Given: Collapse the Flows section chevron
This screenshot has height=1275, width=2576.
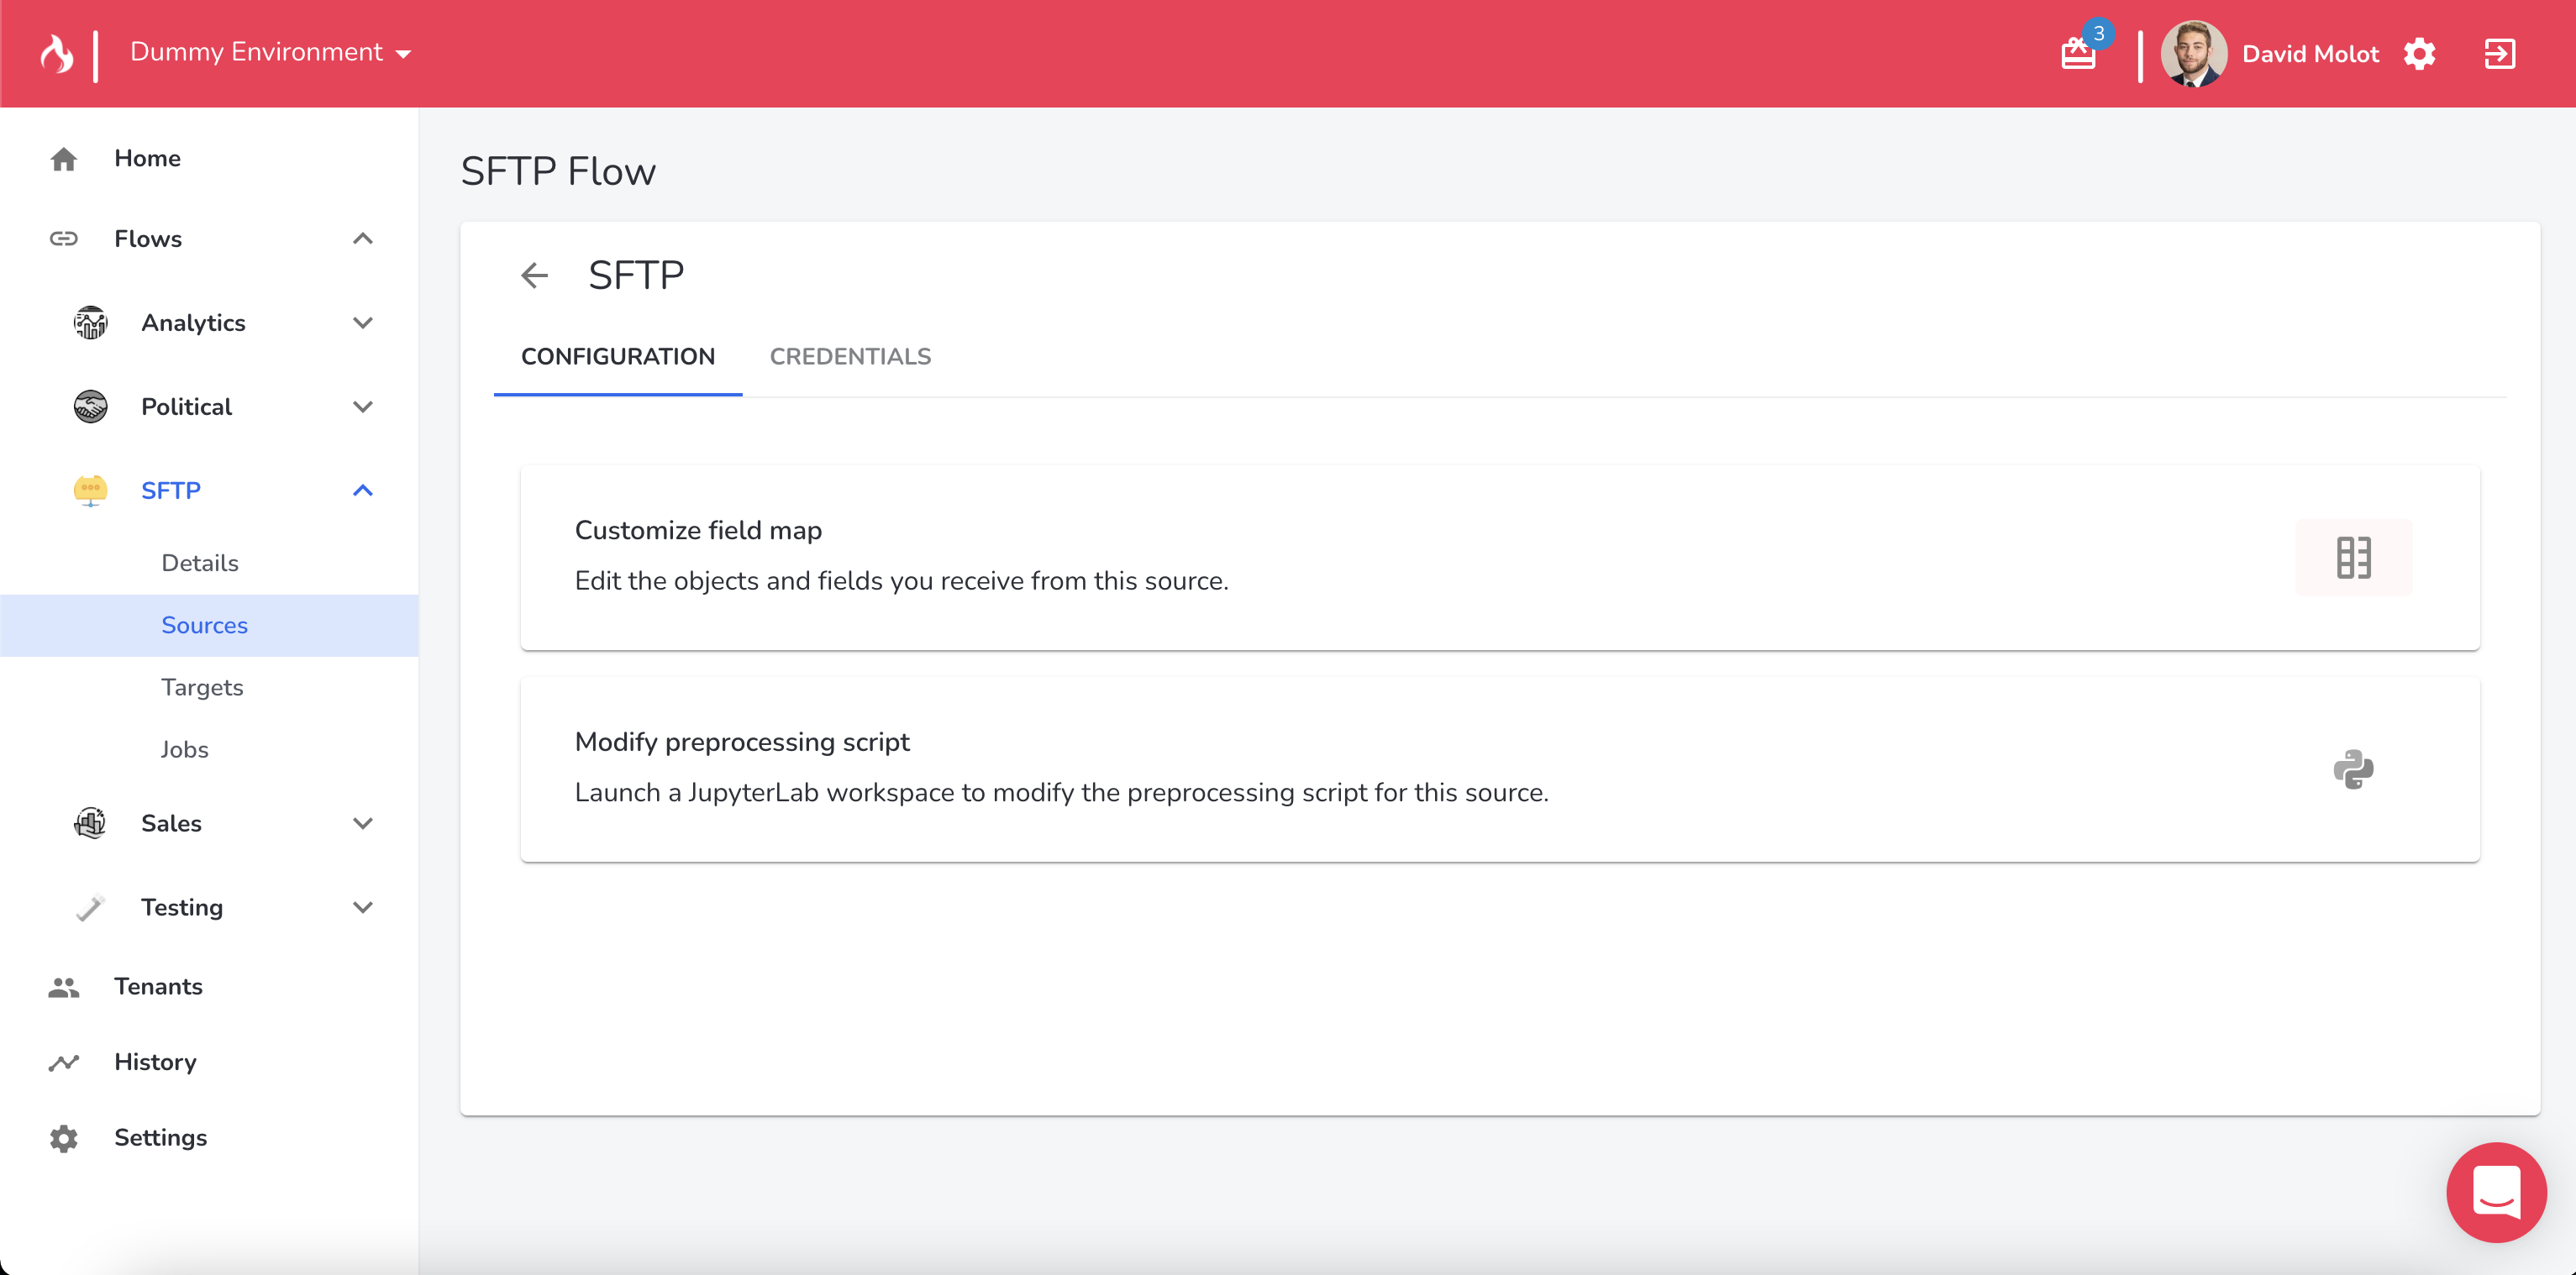Looking at the screenshot, I should click(x=363, y=239).
